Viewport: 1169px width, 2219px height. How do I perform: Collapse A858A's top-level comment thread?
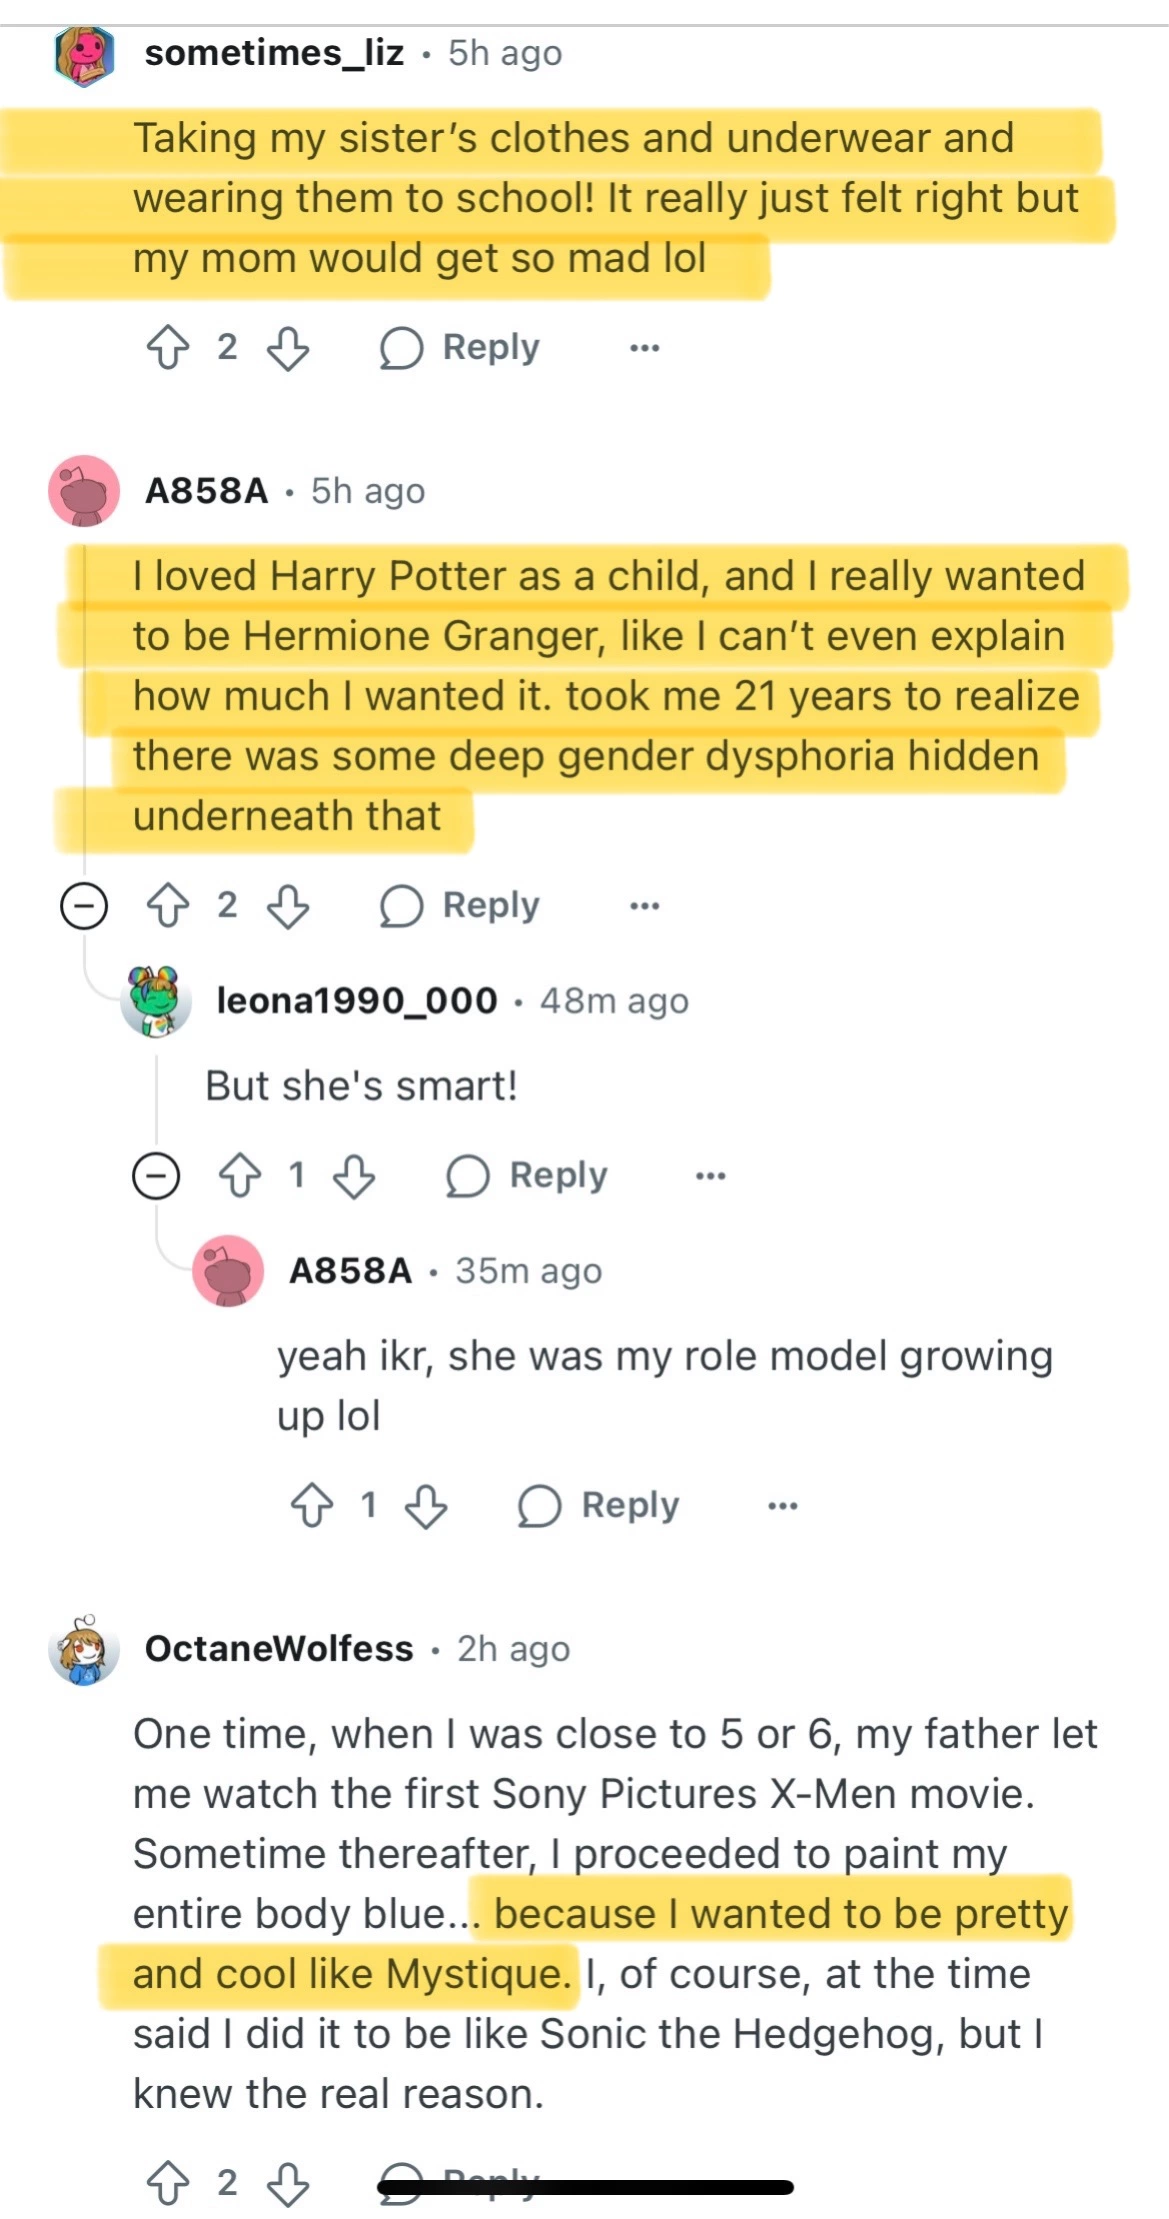84,906
